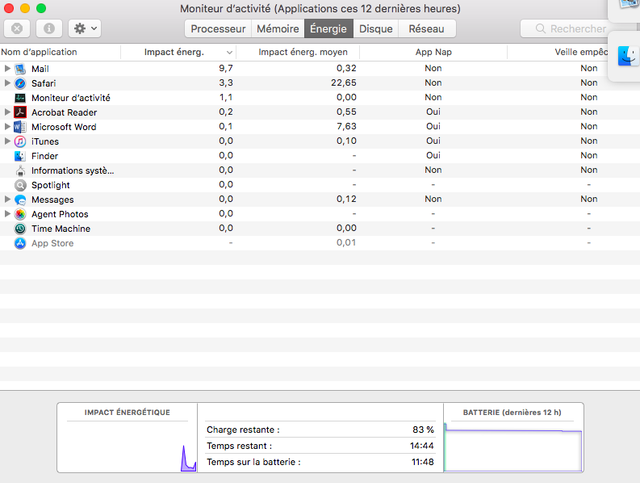Viewport: 640px width, 483px height.
Task: Select the Énergie tab
Action: [329, 29]
